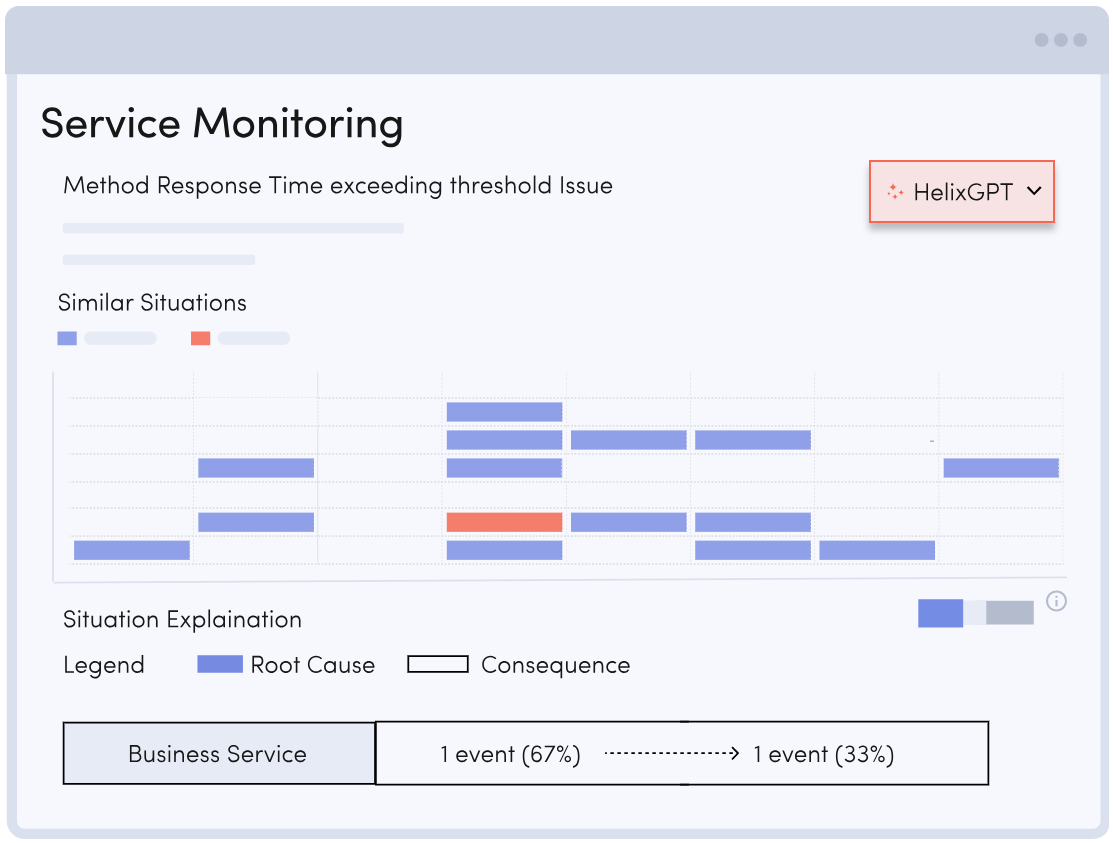Click the Root Cause legend swatch
This screenshot has height=843, width=1113.
click(219, 664)
